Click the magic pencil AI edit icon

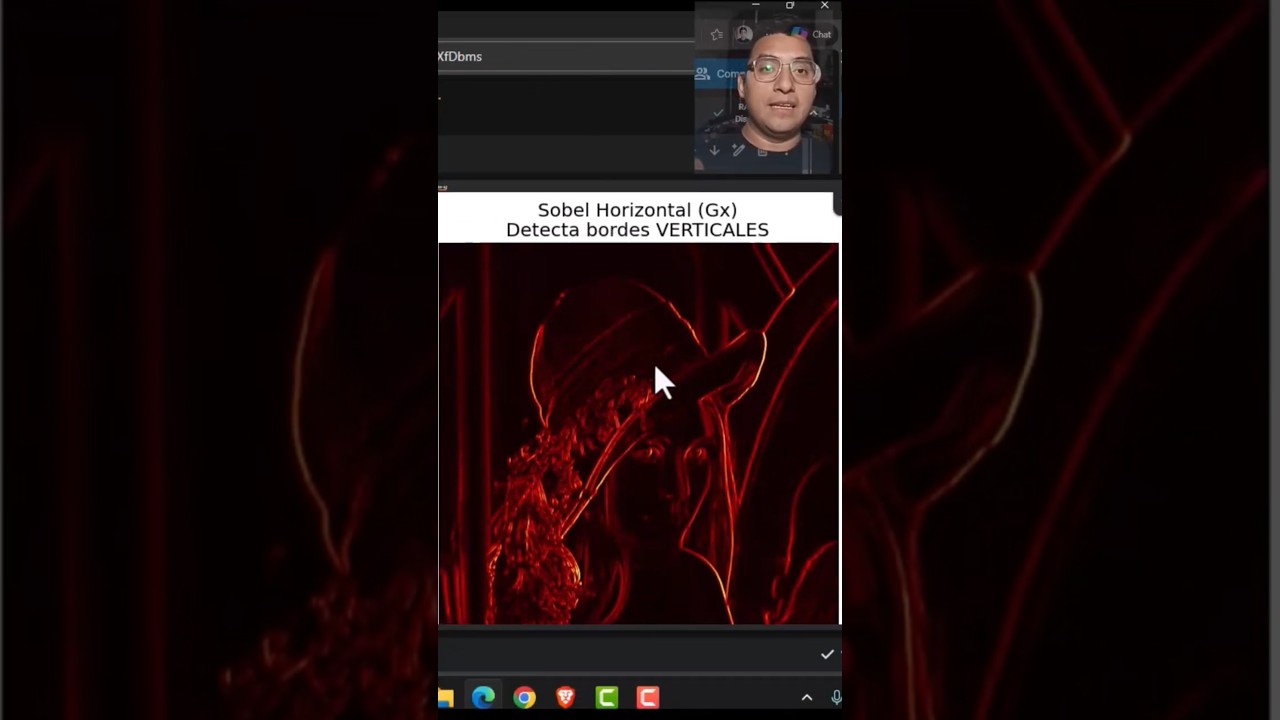click(x=738, y=150)
